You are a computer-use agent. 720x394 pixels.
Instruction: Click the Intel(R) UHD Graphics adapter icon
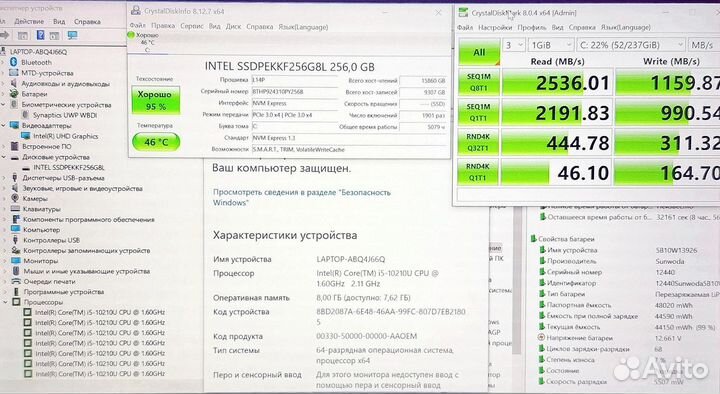tap(26, 136)
